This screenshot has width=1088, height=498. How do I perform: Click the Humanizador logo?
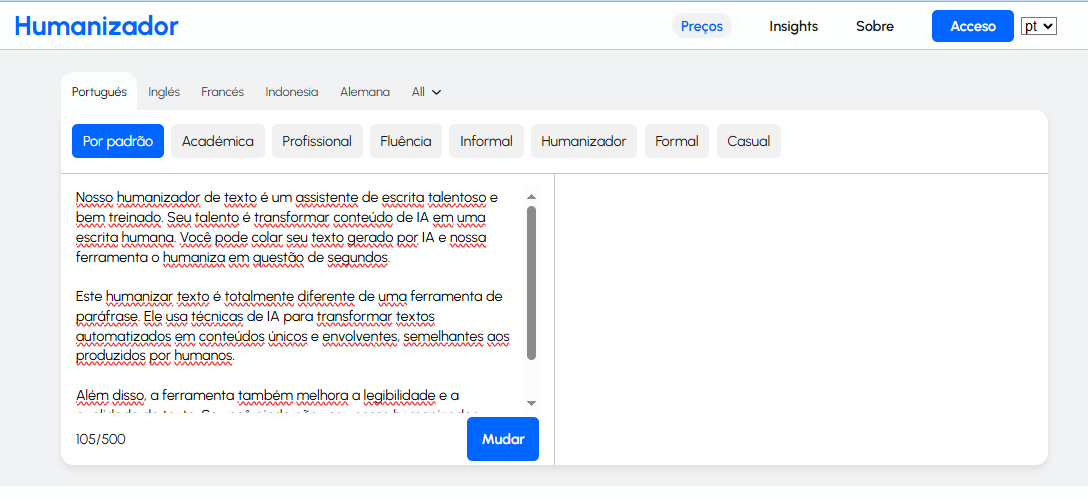[97, 26]
